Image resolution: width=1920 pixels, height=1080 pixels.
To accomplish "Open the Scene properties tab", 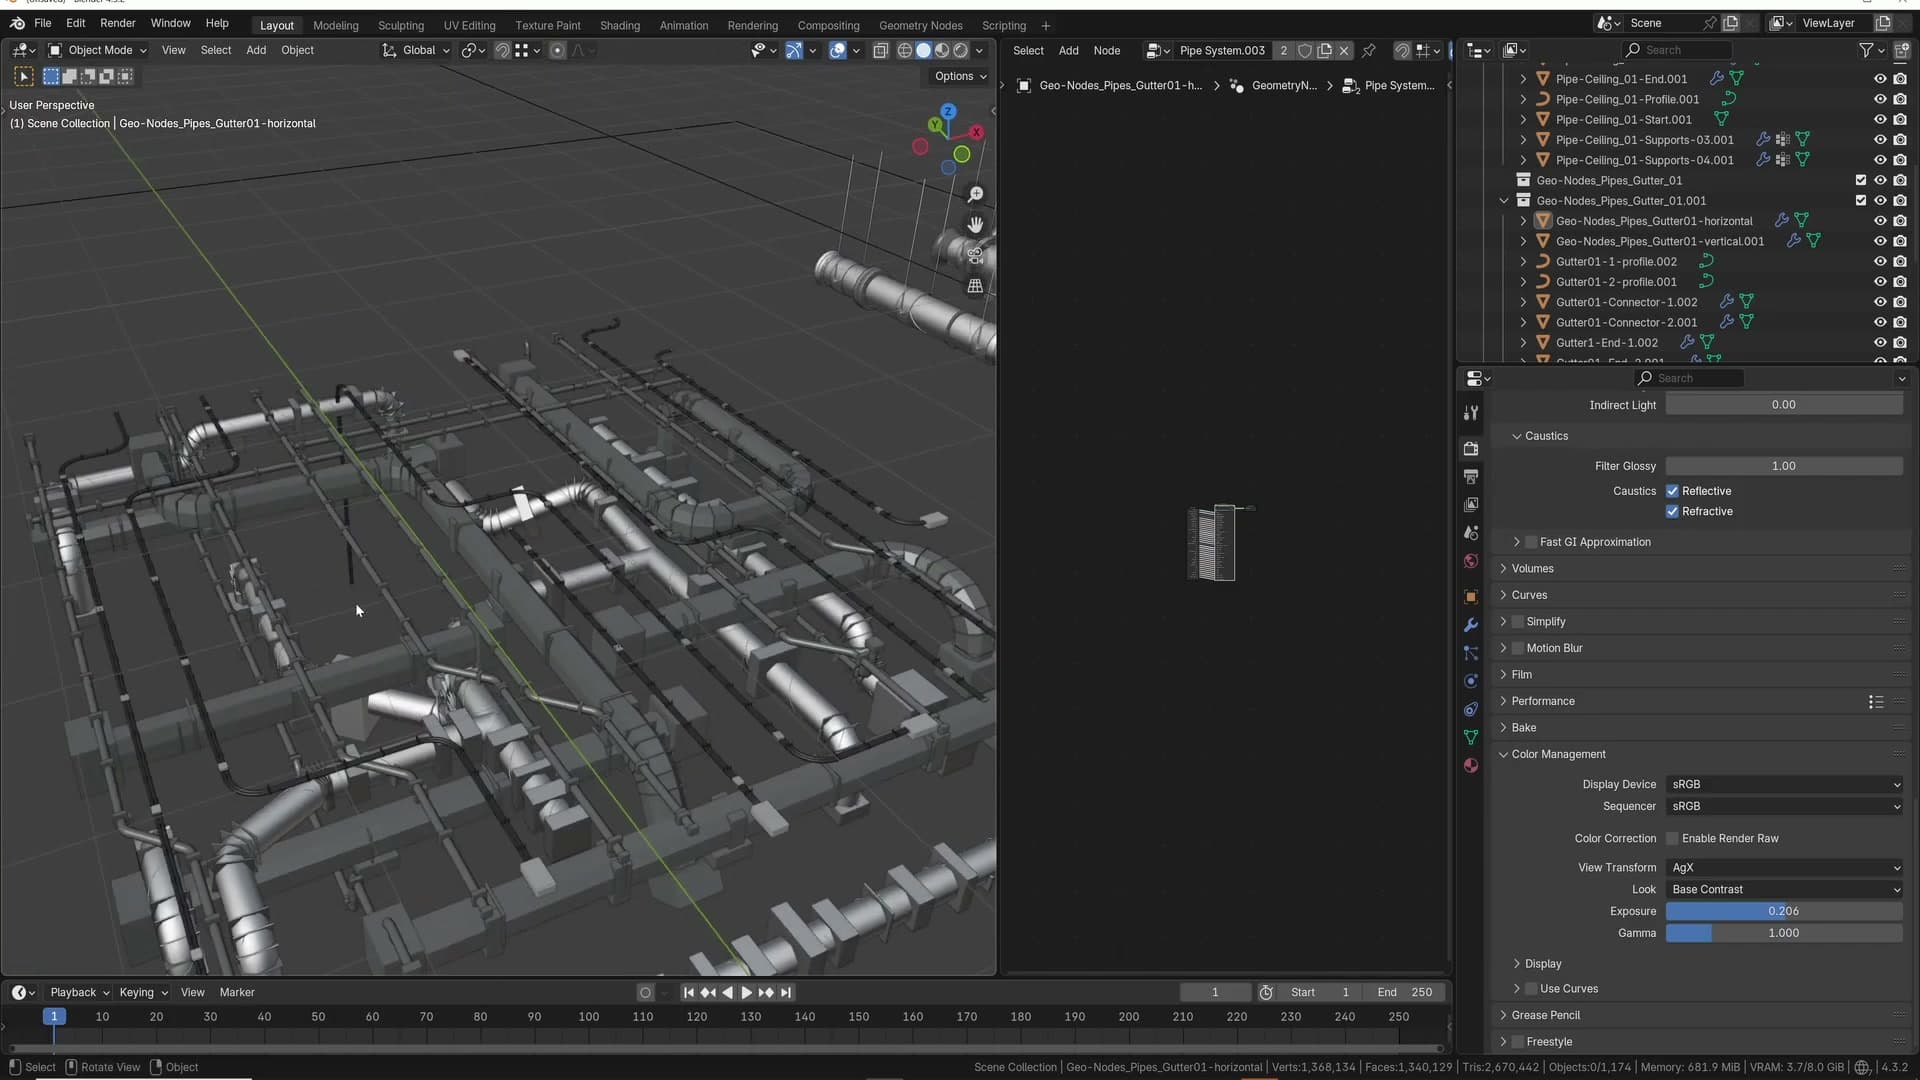I will click(x=1471, y=533).
